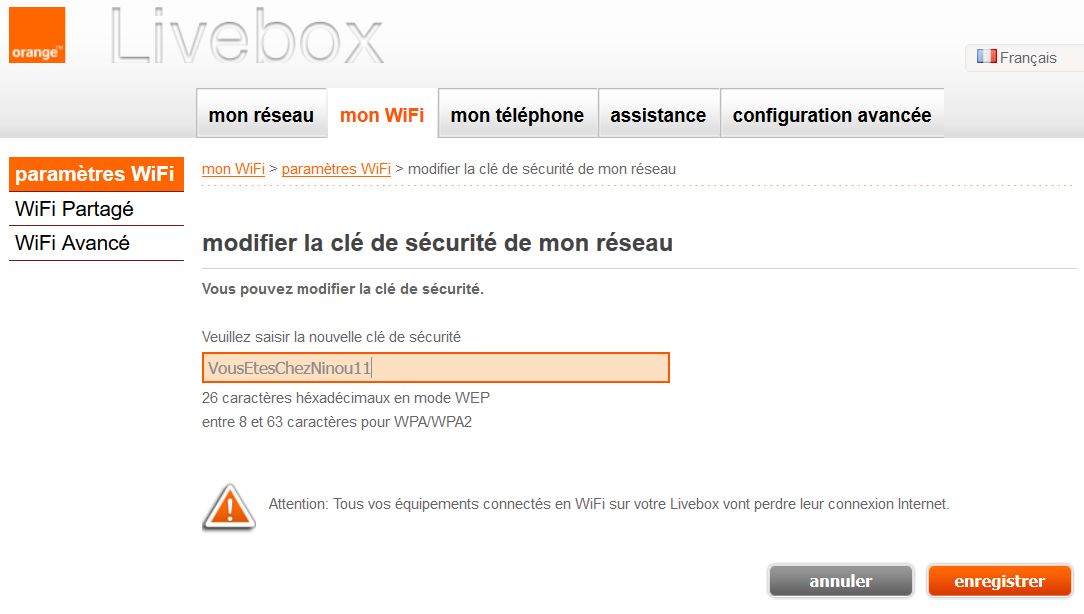The width and height of the screenshot is (1084, 614).
Task: Select the mon WiFi tab
Action: pyautogui.click(x=382, y=116)
